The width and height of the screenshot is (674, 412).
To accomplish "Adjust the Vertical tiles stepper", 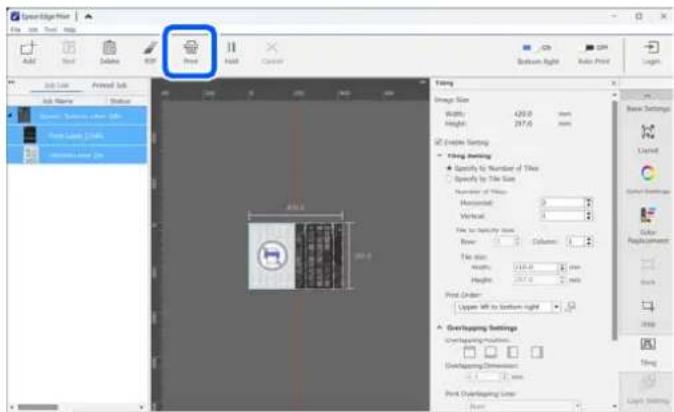I will pos(588,215).
